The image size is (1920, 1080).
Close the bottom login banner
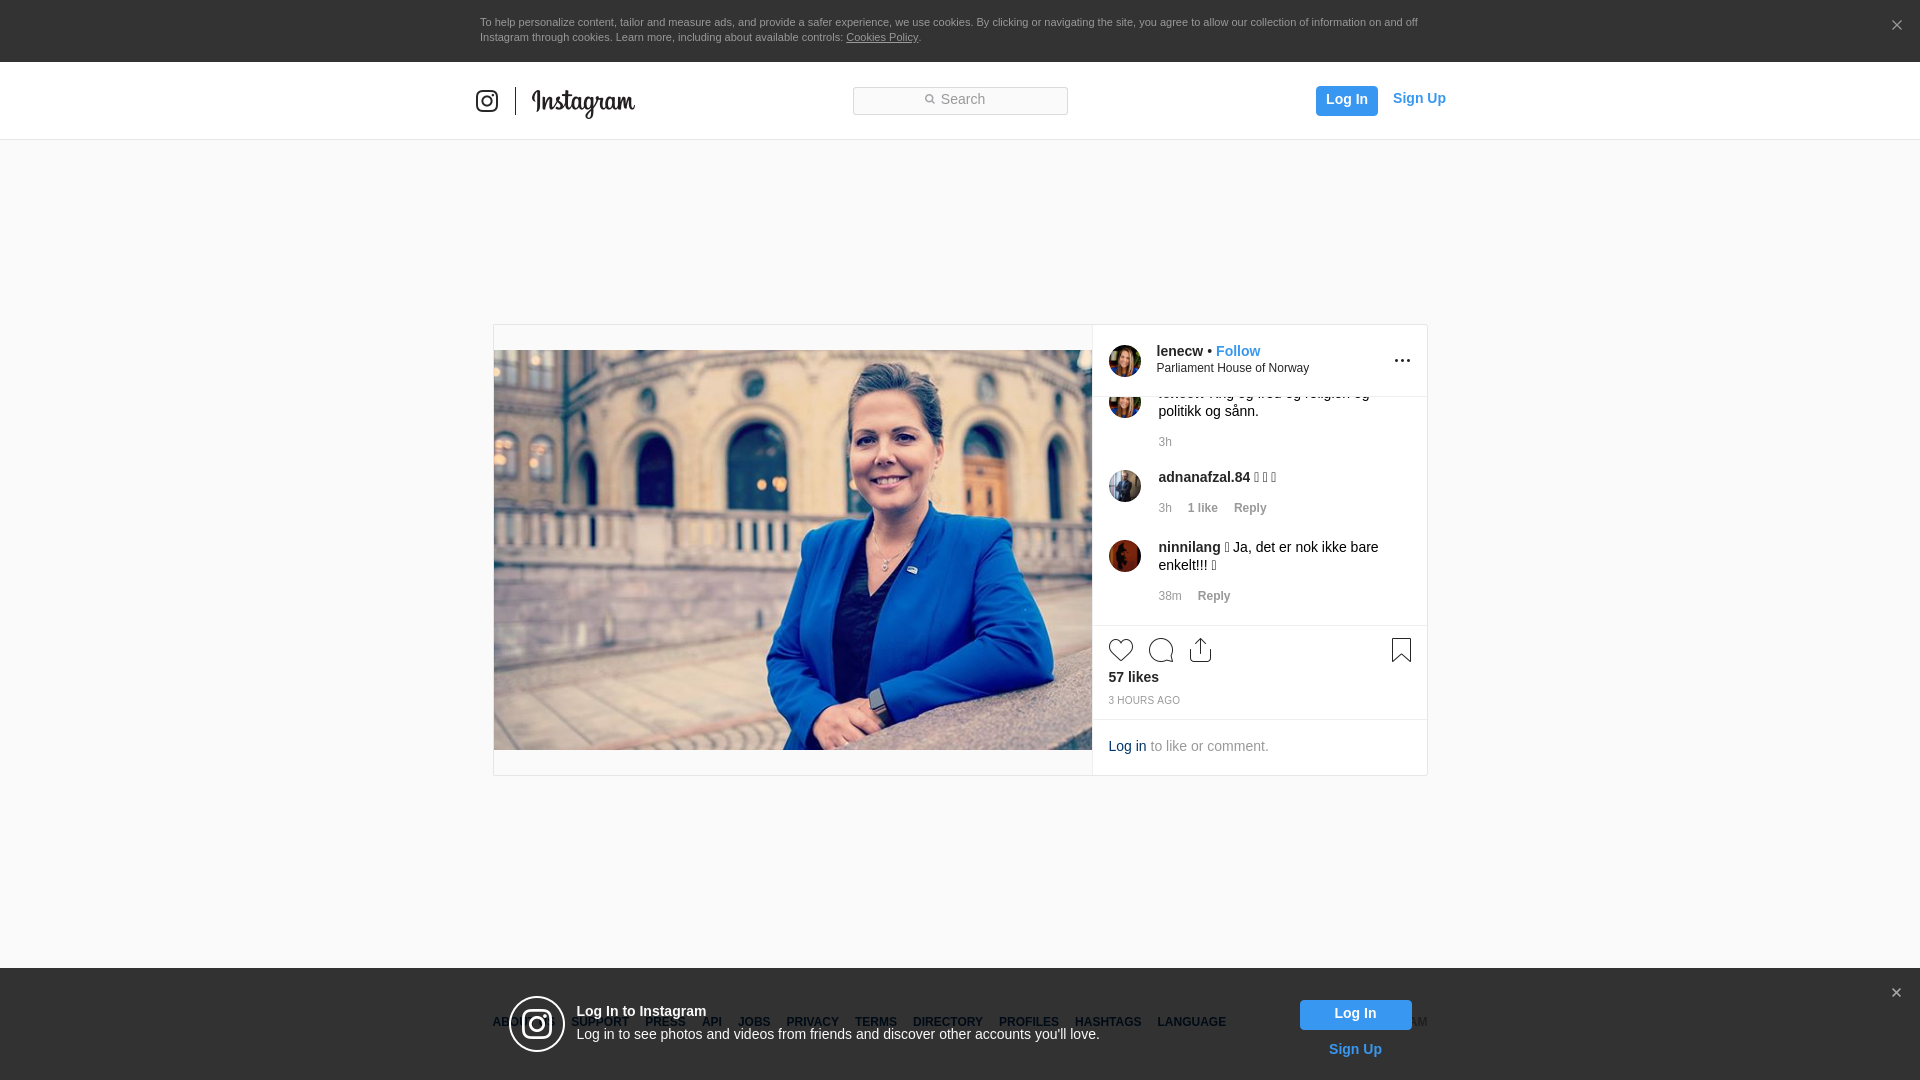pyautogui.click(x=1896, y=993)
